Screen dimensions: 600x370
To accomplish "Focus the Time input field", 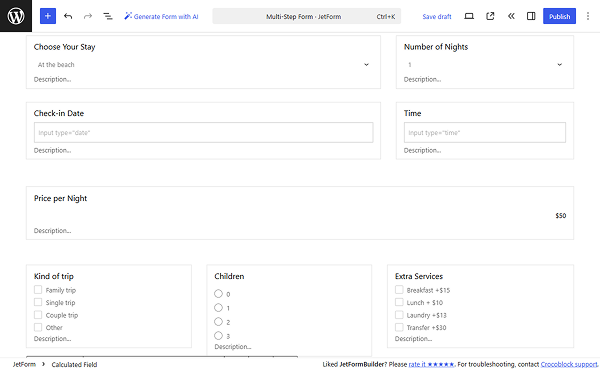I will (484, 132).
